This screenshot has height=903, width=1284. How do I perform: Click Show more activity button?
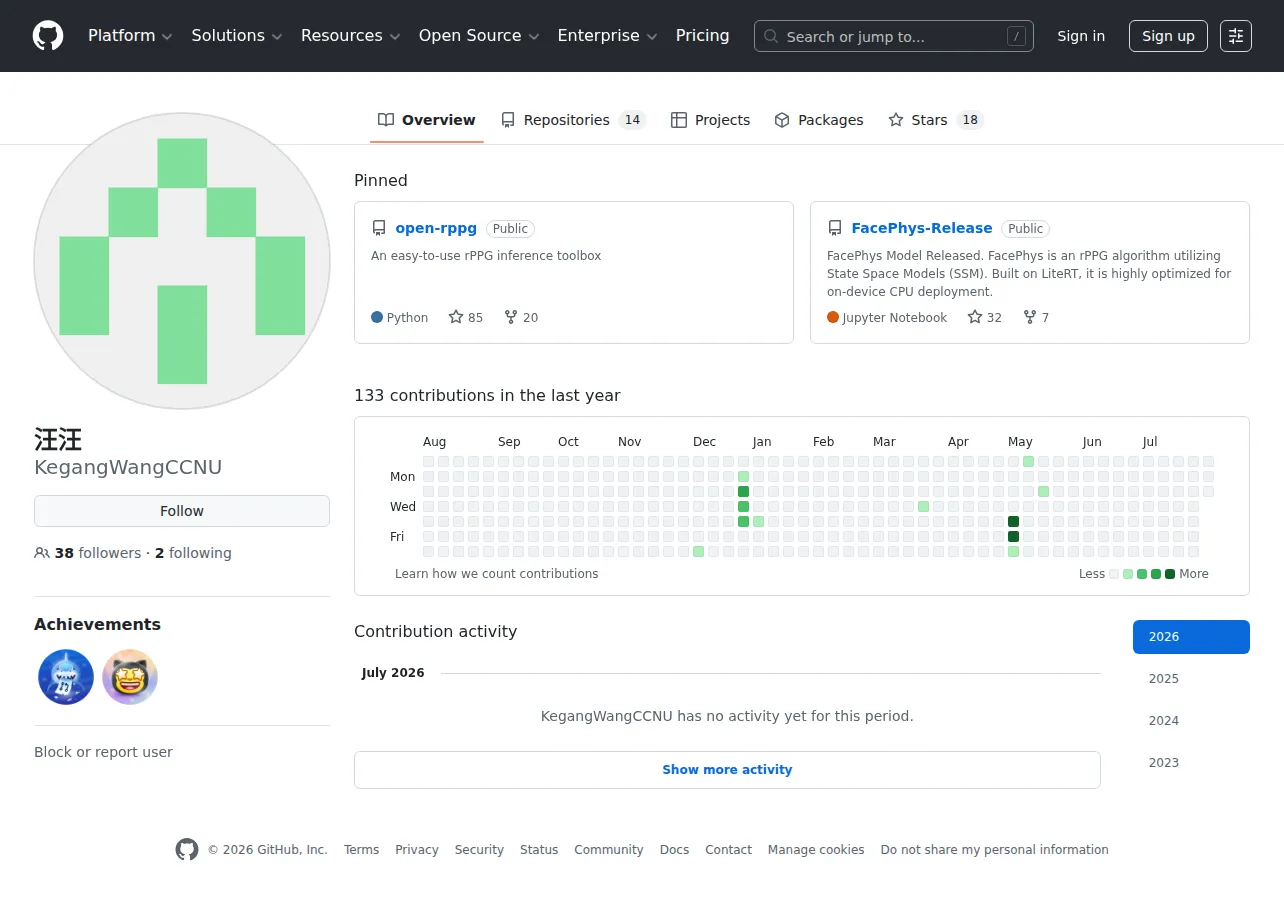727,770
